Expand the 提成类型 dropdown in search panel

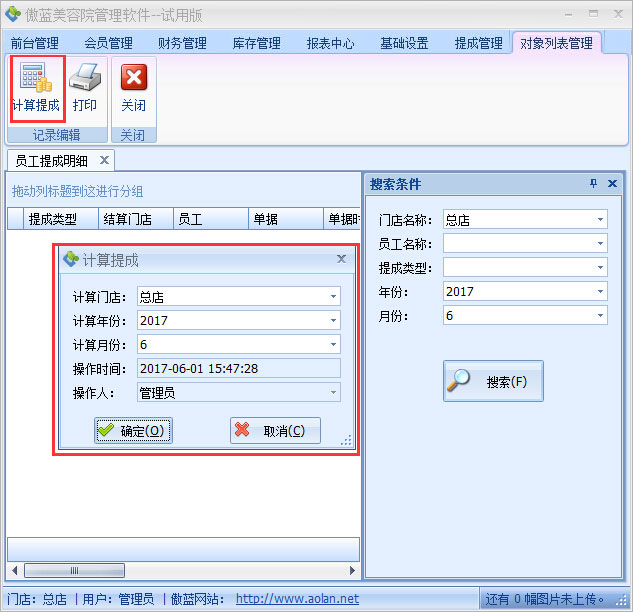pyautogui.click(x=600, y=267)
